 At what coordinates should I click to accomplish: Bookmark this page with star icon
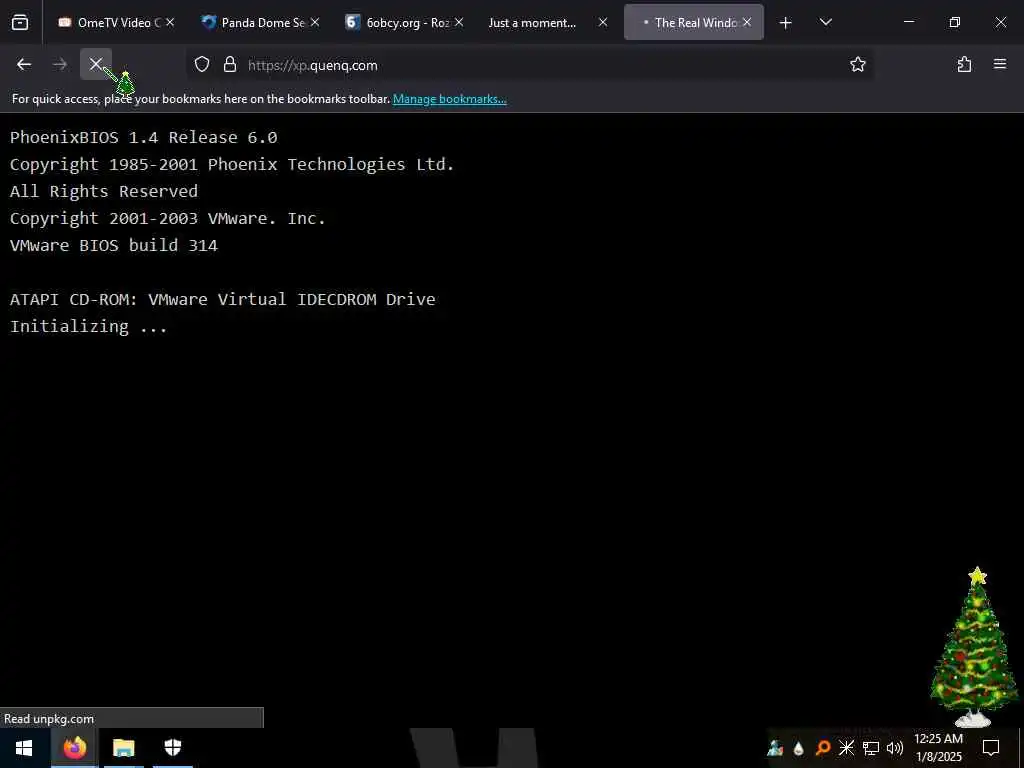pos(857,64)
